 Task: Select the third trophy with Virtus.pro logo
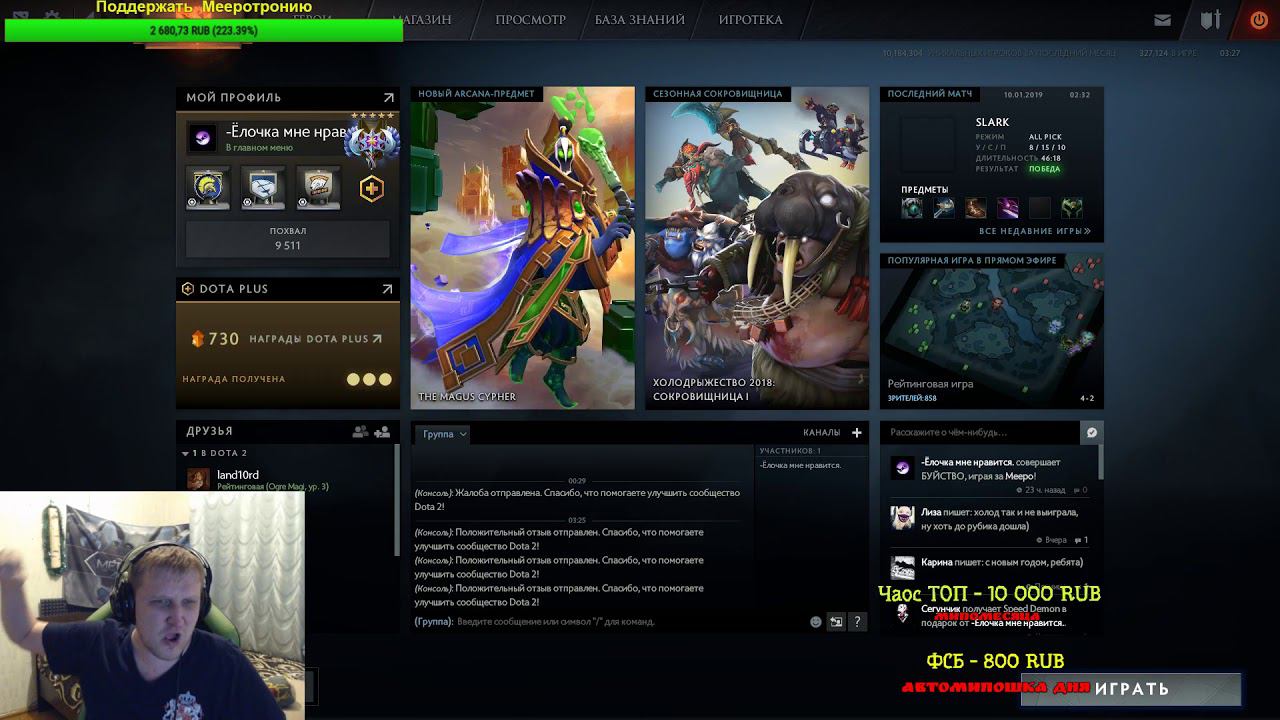pos(318,187)
